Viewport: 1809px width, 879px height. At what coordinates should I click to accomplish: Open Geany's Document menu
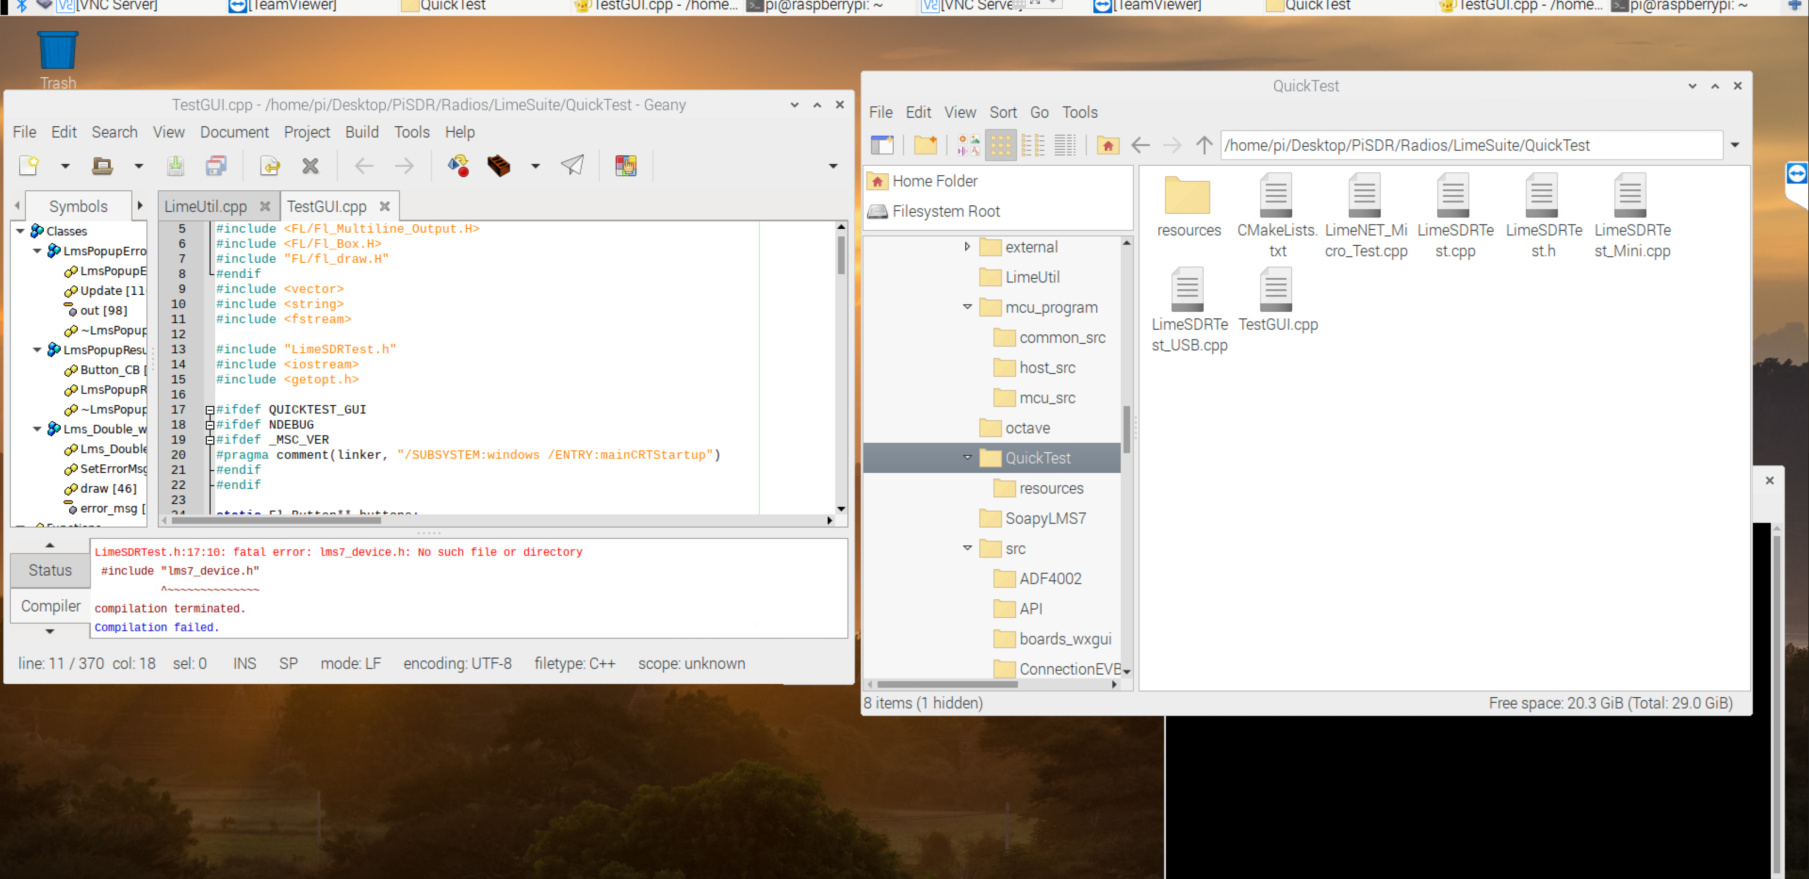click(234, 132)
